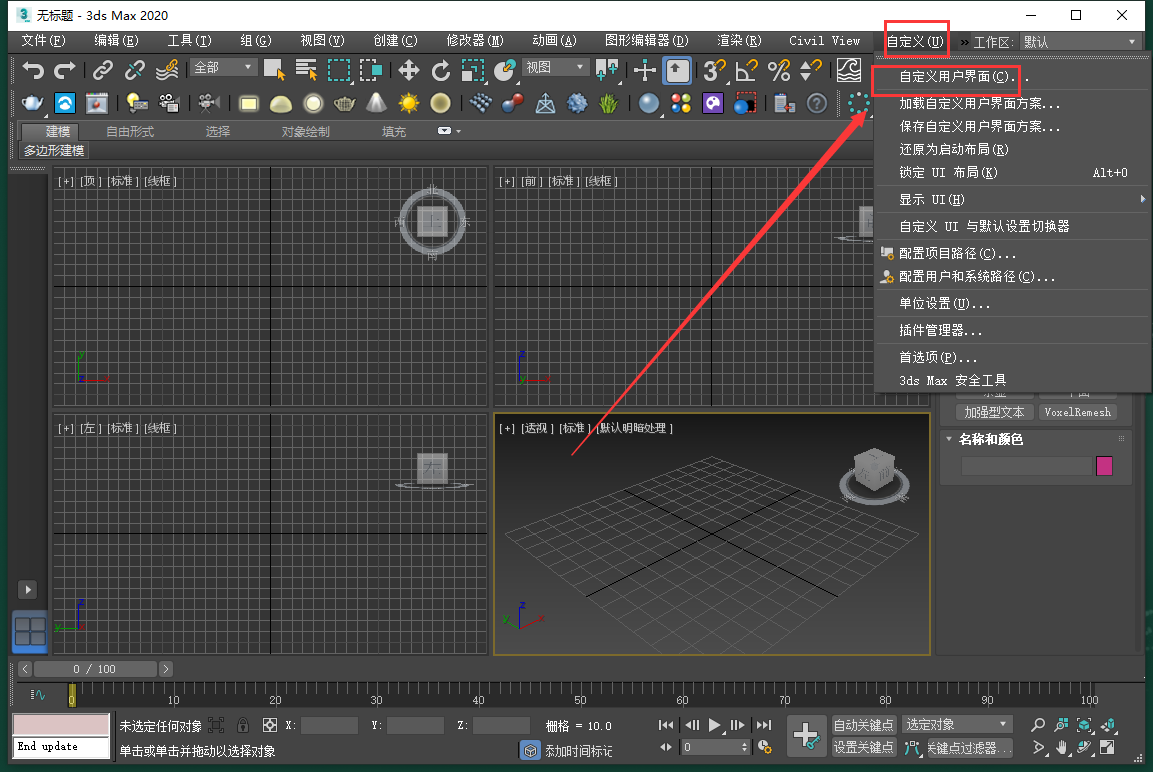
Task: Open the 选定对象 dropdown
Action: coord(957,725)
